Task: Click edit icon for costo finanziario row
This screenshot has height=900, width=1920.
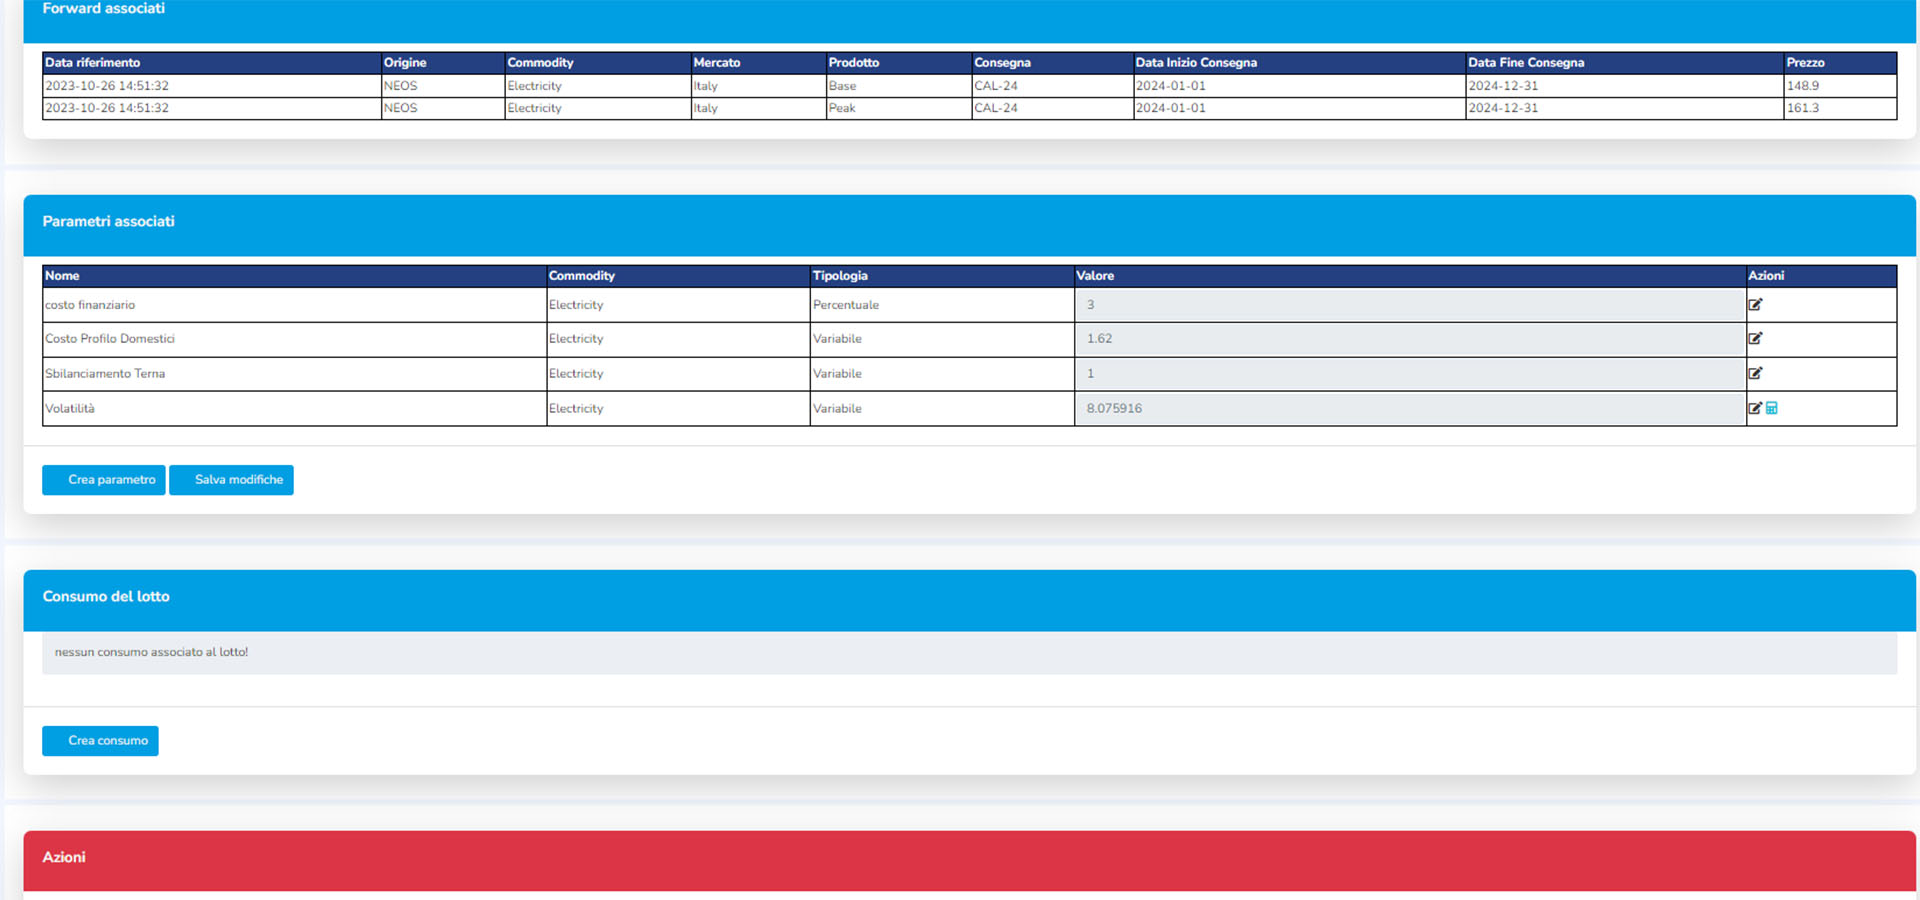Action: 1755,305
